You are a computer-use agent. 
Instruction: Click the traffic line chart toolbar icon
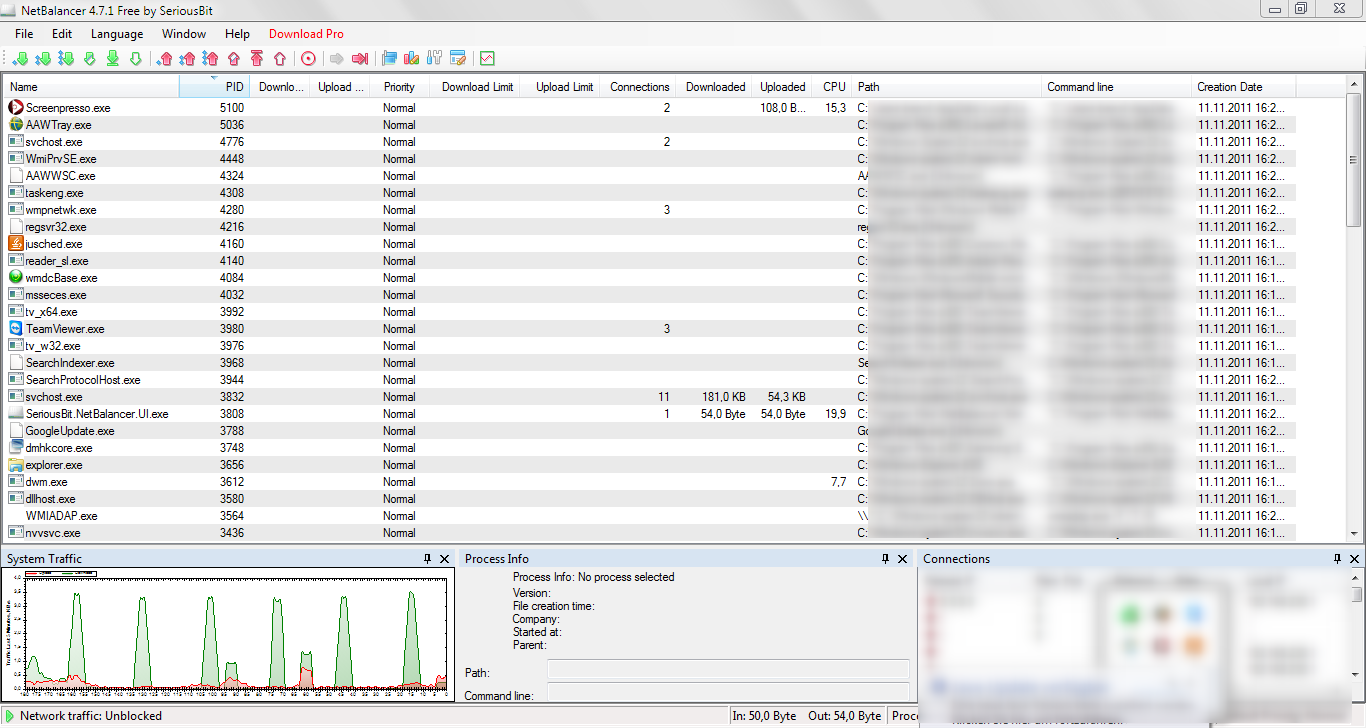[487, 59]
